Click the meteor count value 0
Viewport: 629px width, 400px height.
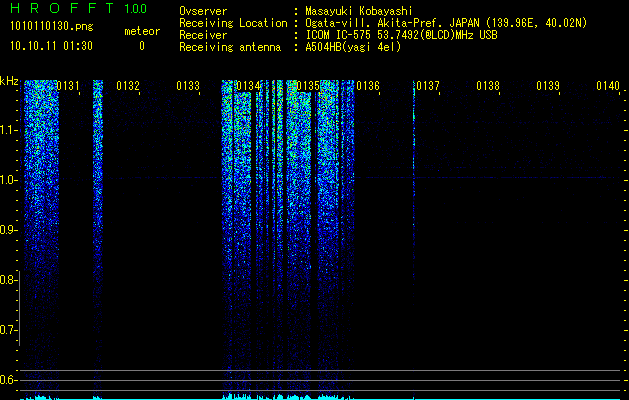(142, 46)
